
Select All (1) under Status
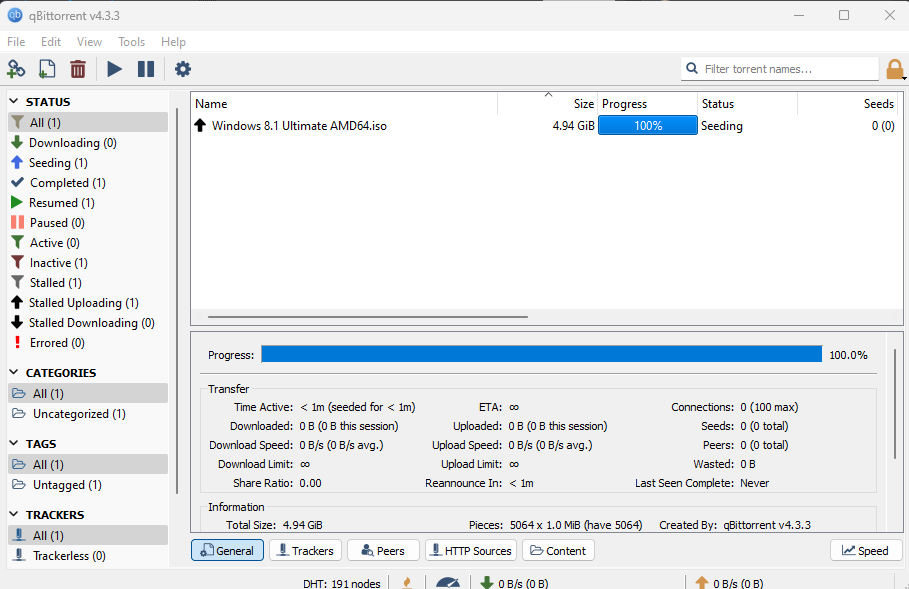click(88, 122)
